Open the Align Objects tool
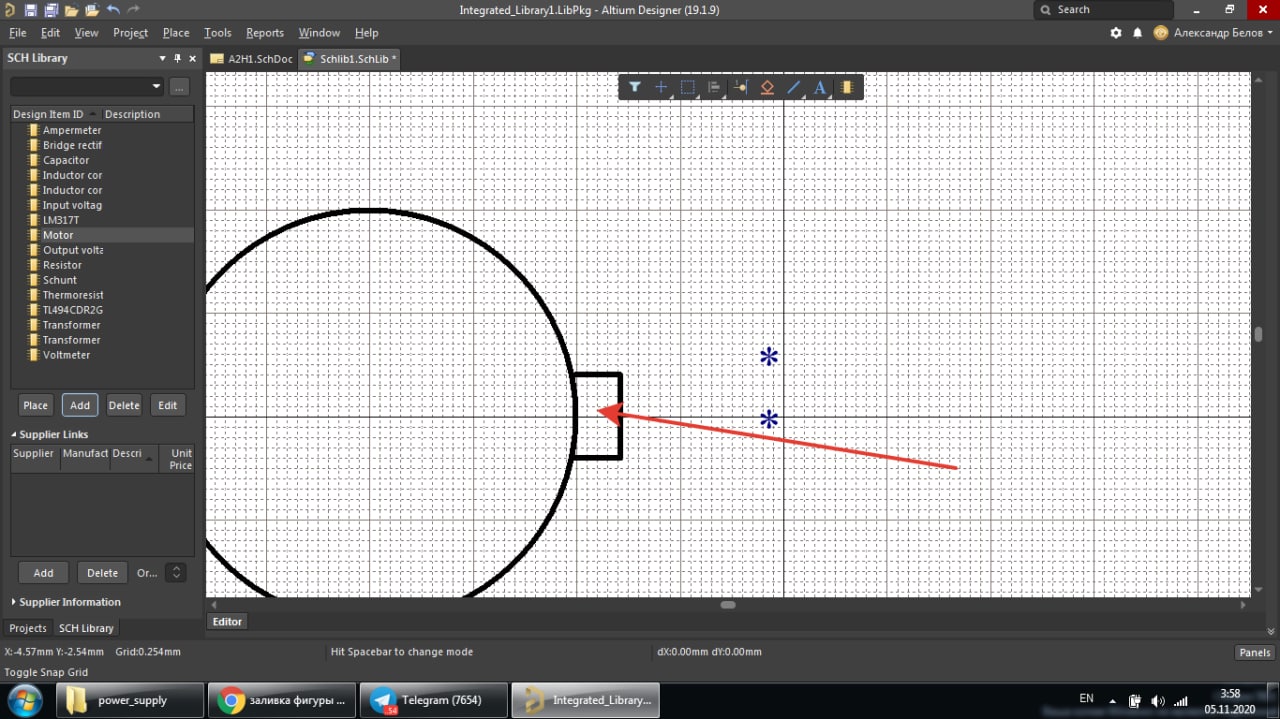The image size is (1280, 719). click(x=714, y=88)
